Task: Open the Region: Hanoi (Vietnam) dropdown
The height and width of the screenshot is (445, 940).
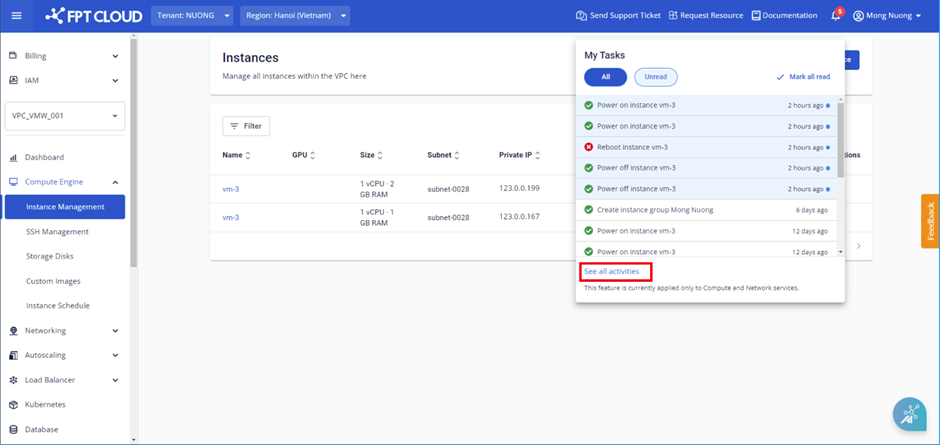Action: coord(296,16)
